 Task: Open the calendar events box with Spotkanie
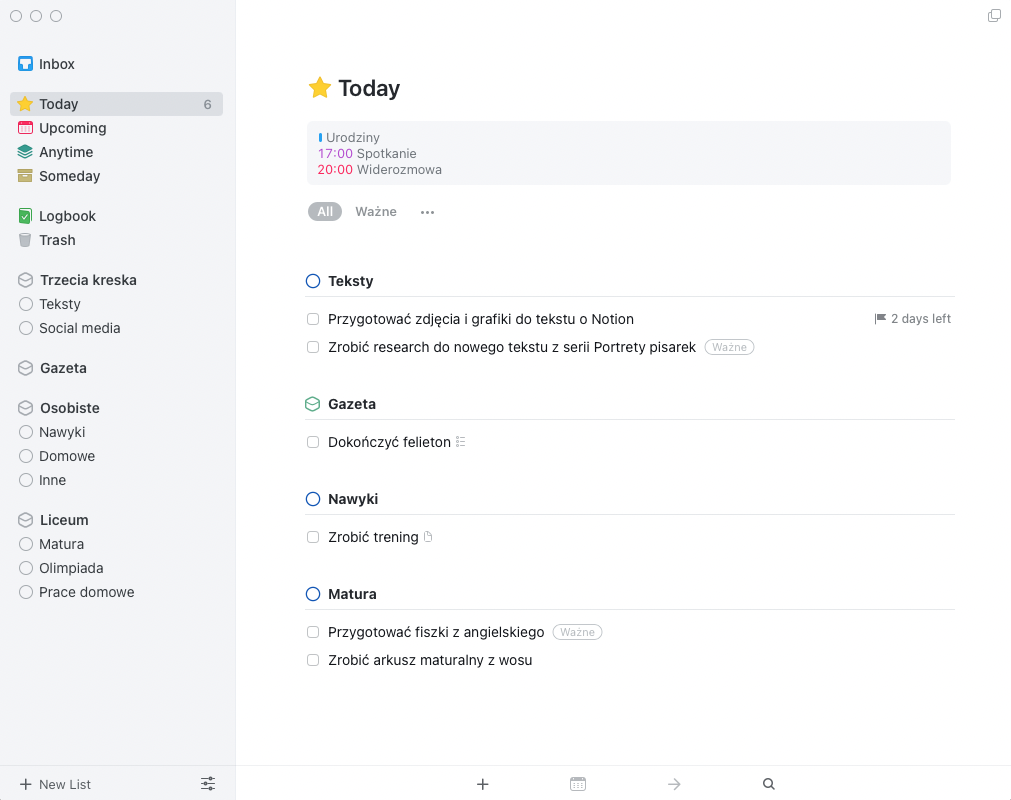coord(628,153)
